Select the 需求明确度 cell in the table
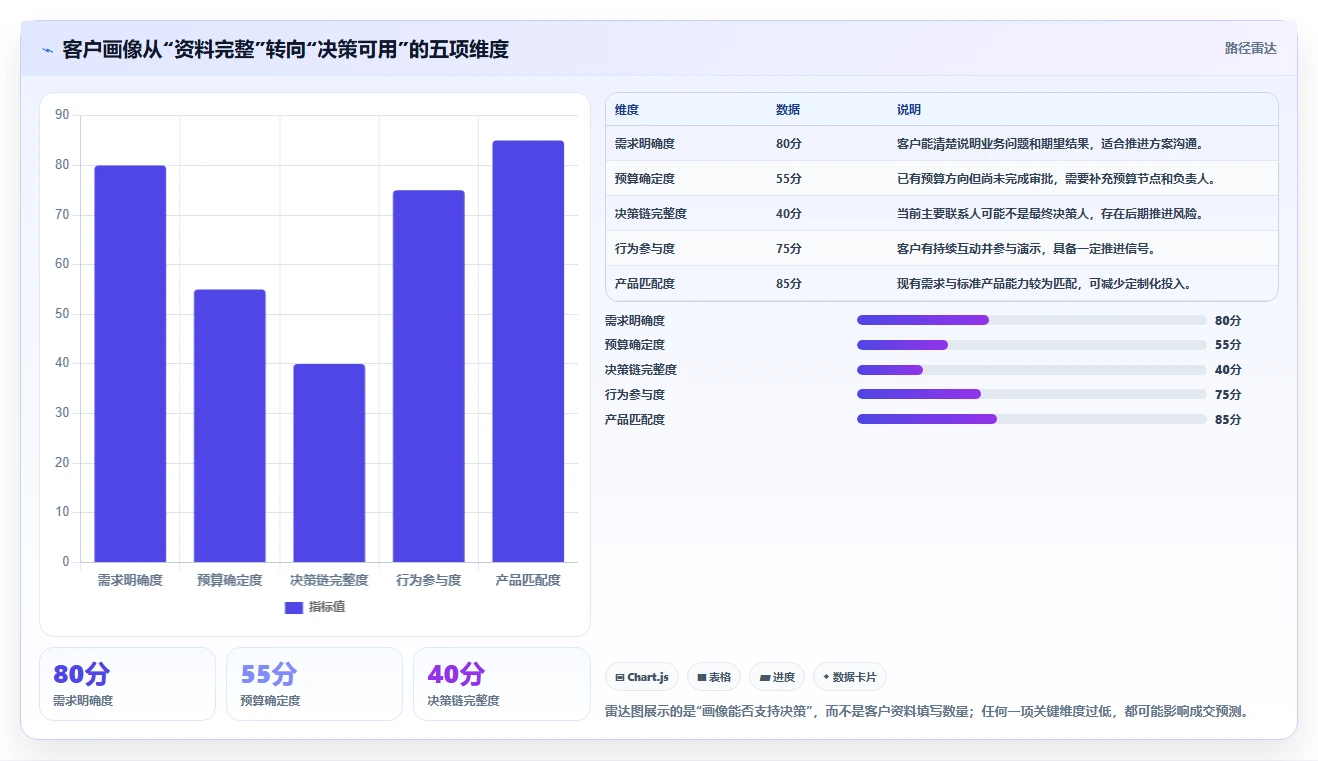The image size is (1318, 761). point(645,144)
